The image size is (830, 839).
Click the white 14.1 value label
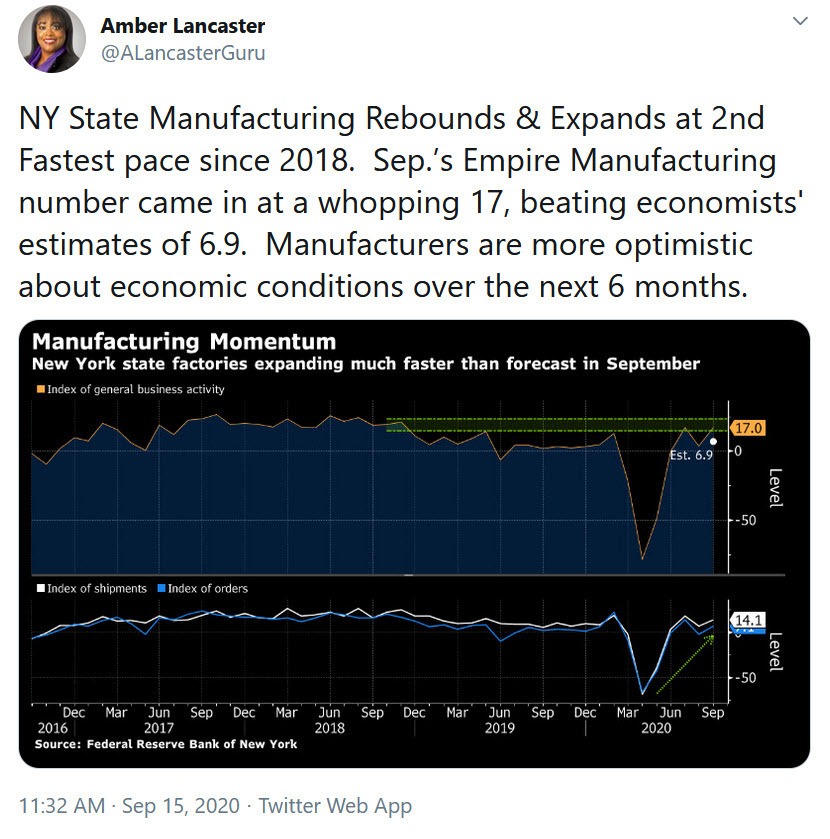[x=748, y=620]
